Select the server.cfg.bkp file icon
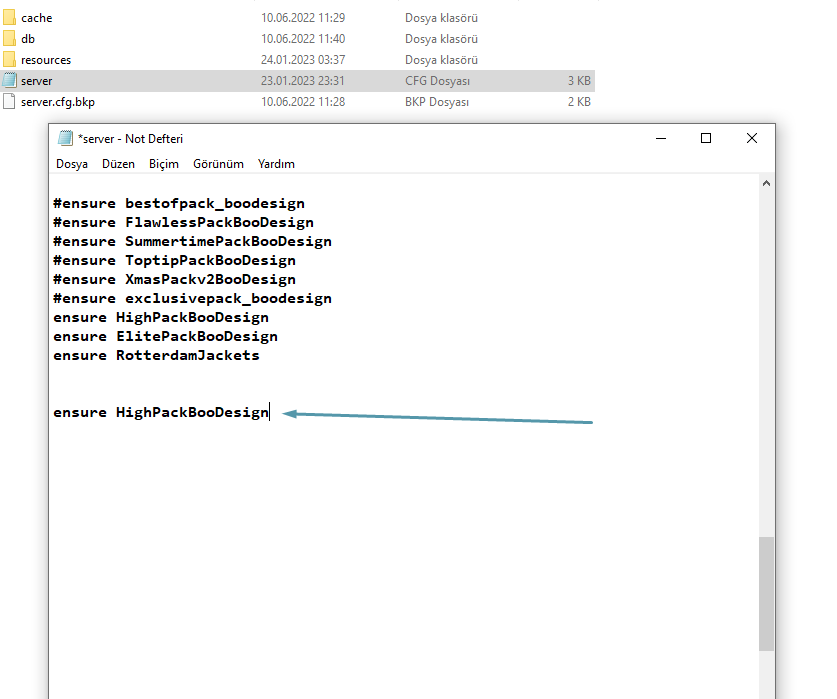The image size is (837, 699). coord(10,102)
